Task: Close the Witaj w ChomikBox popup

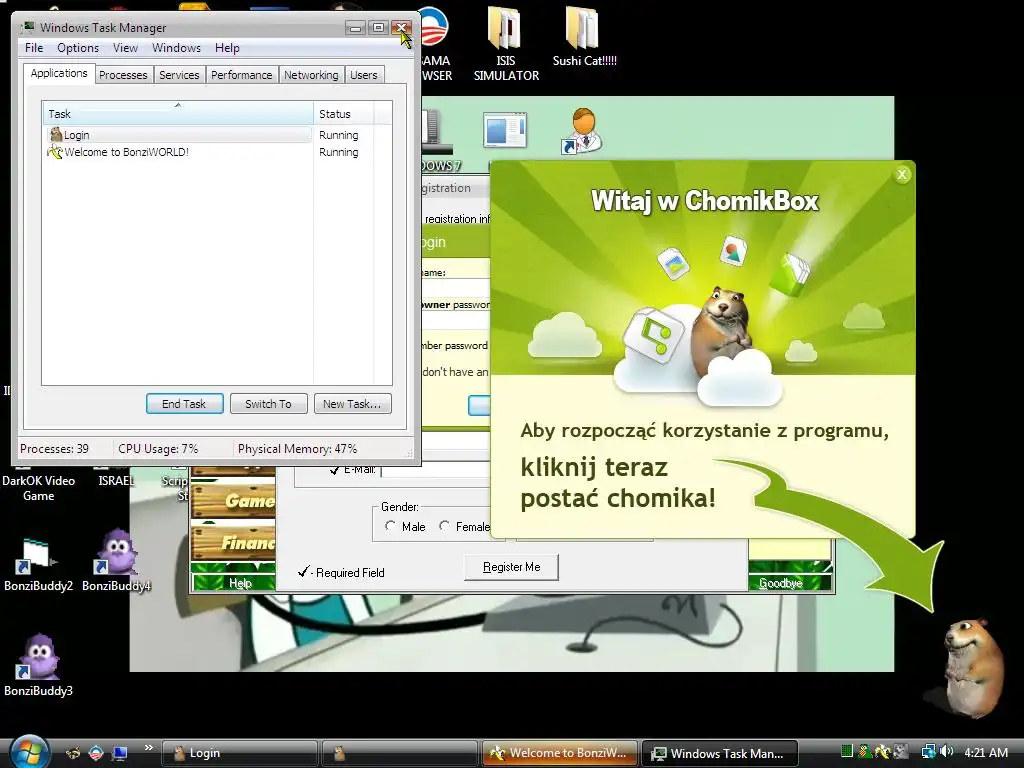Action: click(902, 174)
